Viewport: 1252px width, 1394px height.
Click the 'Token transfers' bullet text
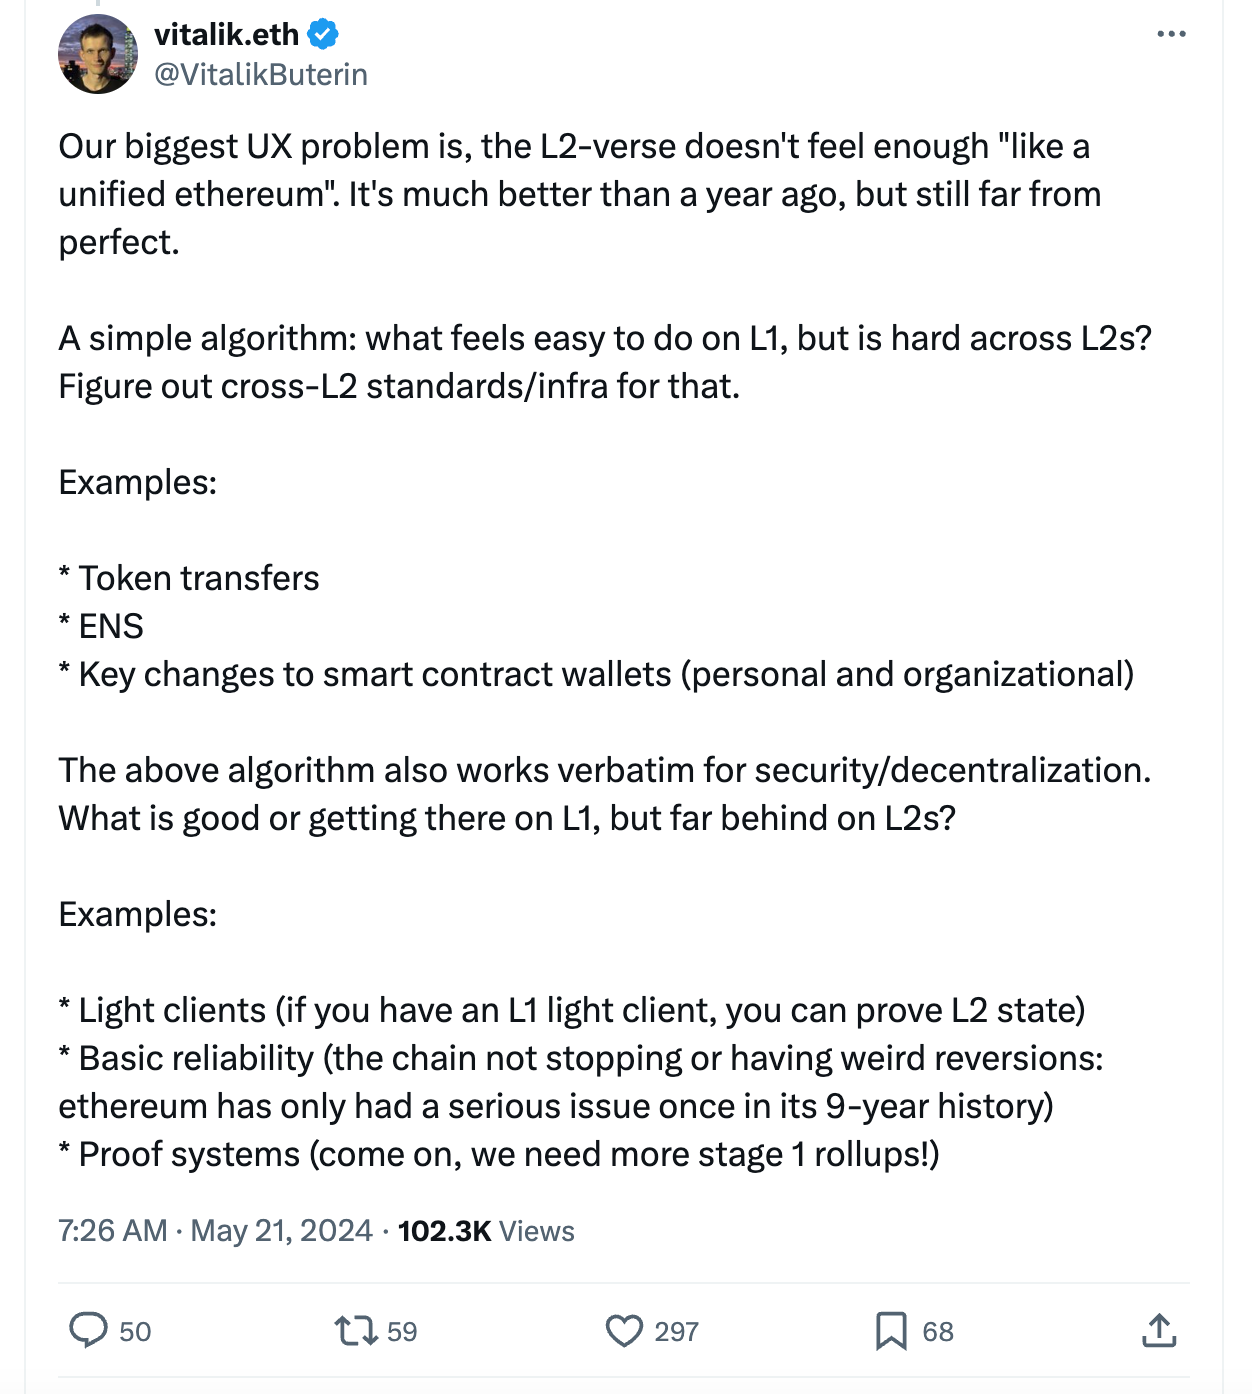pyautogui.click(x=198, y=578)
